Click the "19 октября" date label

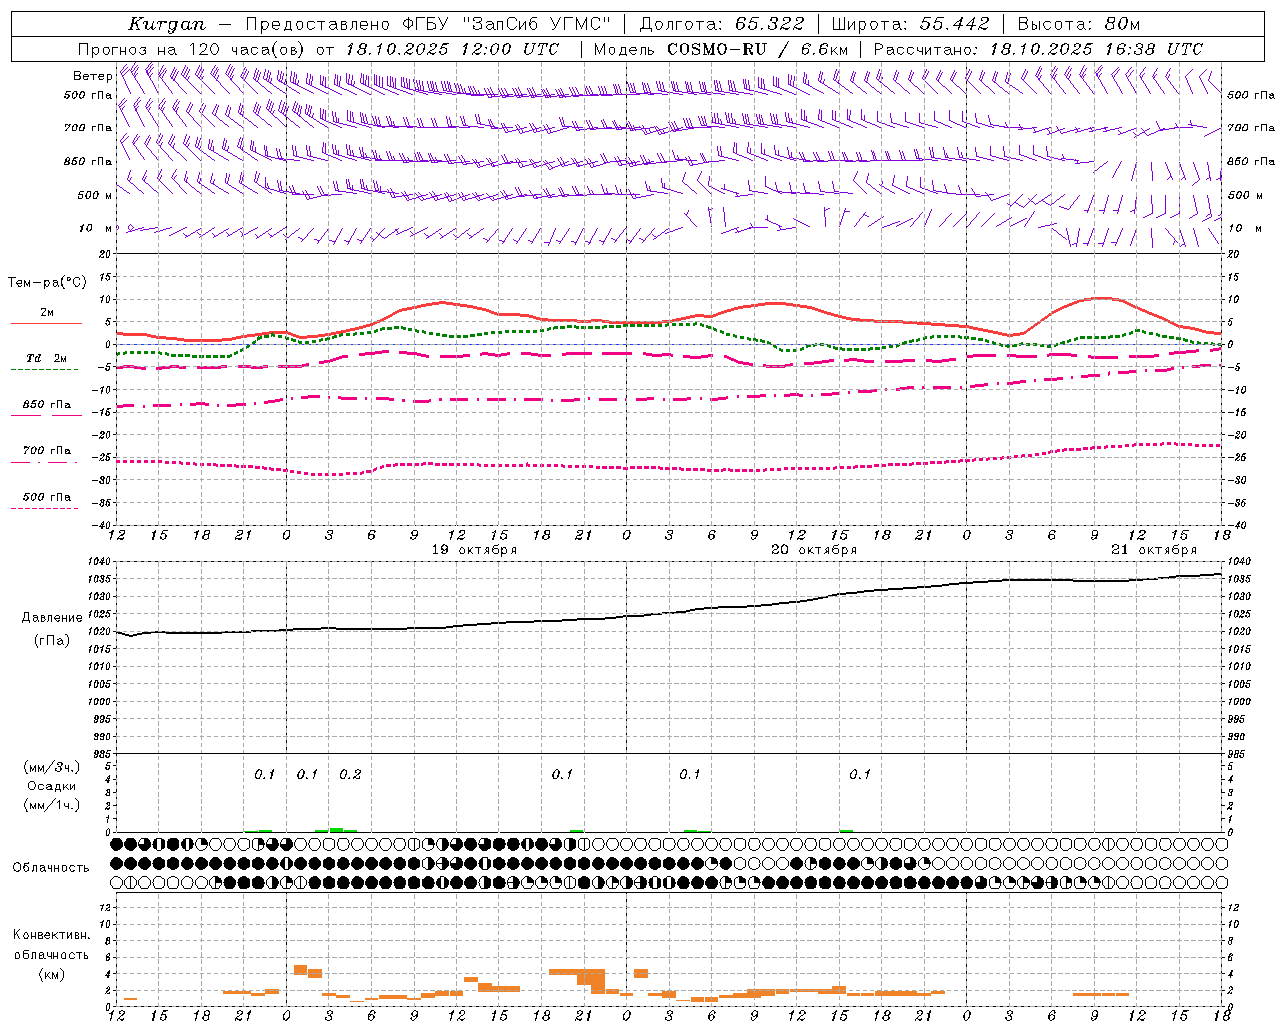point(474,550)
